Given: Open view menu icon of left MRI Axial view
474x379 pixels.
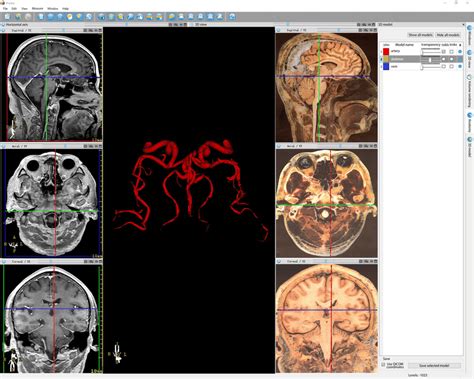Looking at the screenshot, I should (x=4, y=146).
